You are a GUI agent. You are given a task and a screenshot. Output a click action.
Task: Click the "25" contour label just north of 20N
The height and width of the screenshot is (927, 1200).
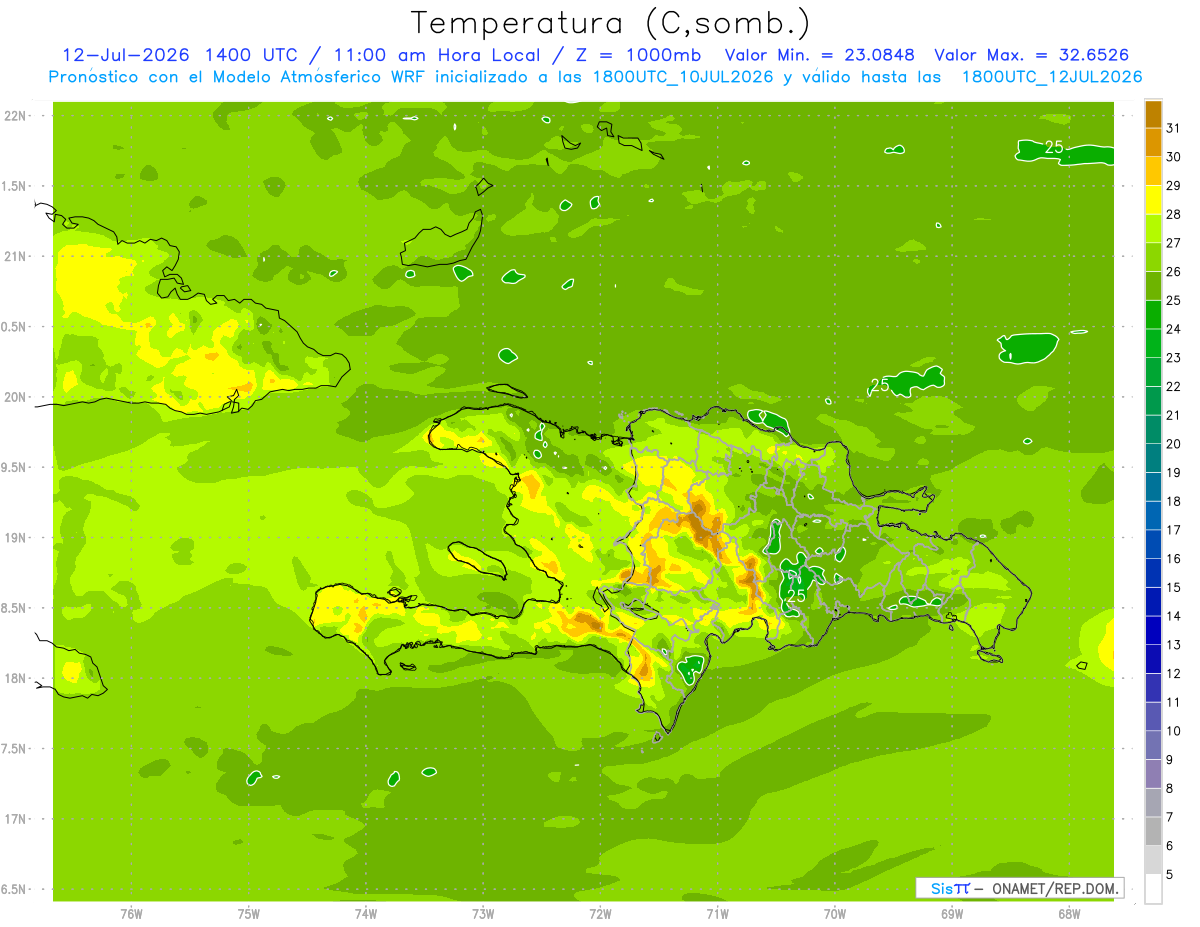pos(880,385)
